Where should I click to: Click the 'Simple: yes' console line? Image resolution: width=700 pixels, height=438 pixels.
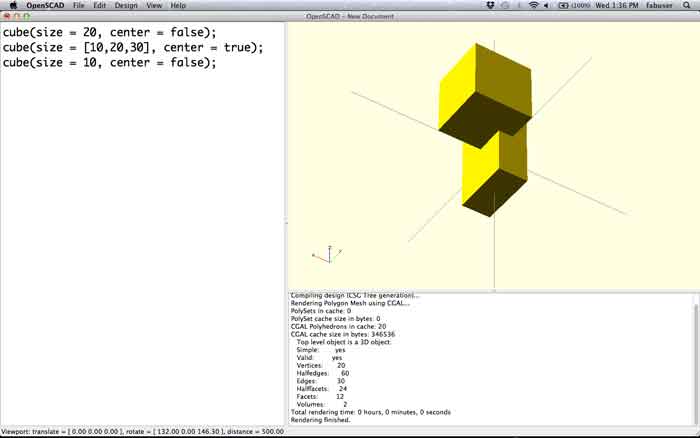pos(321,350)
